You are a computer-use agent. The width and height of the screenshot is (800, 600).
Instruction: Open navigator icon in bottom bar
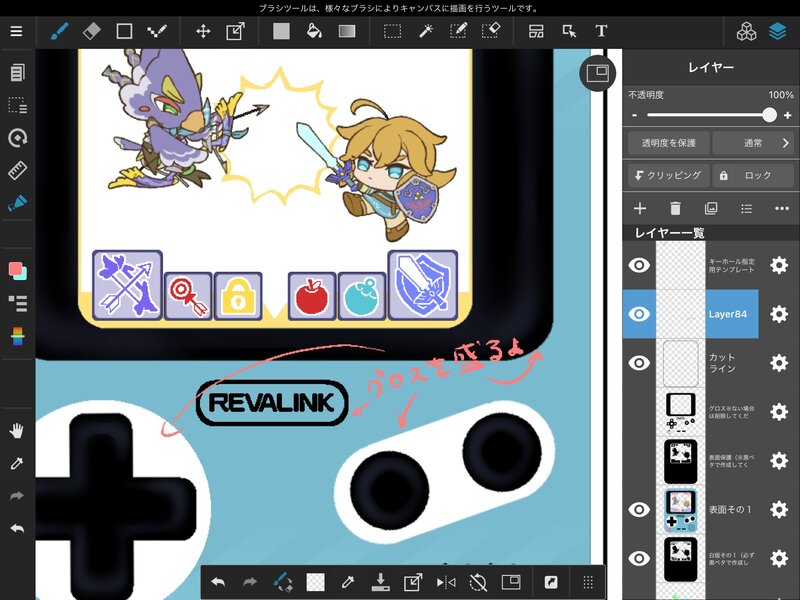point(511,582)
